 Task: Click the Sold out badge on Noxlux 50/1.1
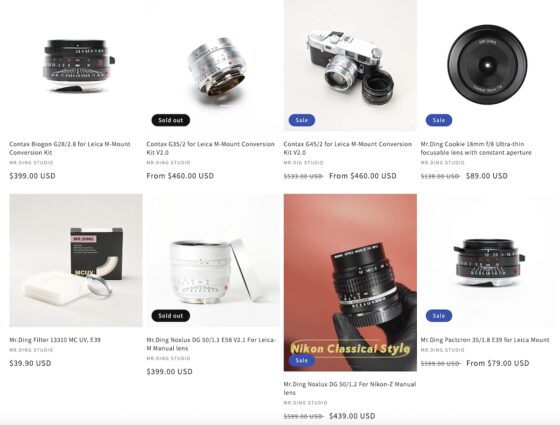171,316
